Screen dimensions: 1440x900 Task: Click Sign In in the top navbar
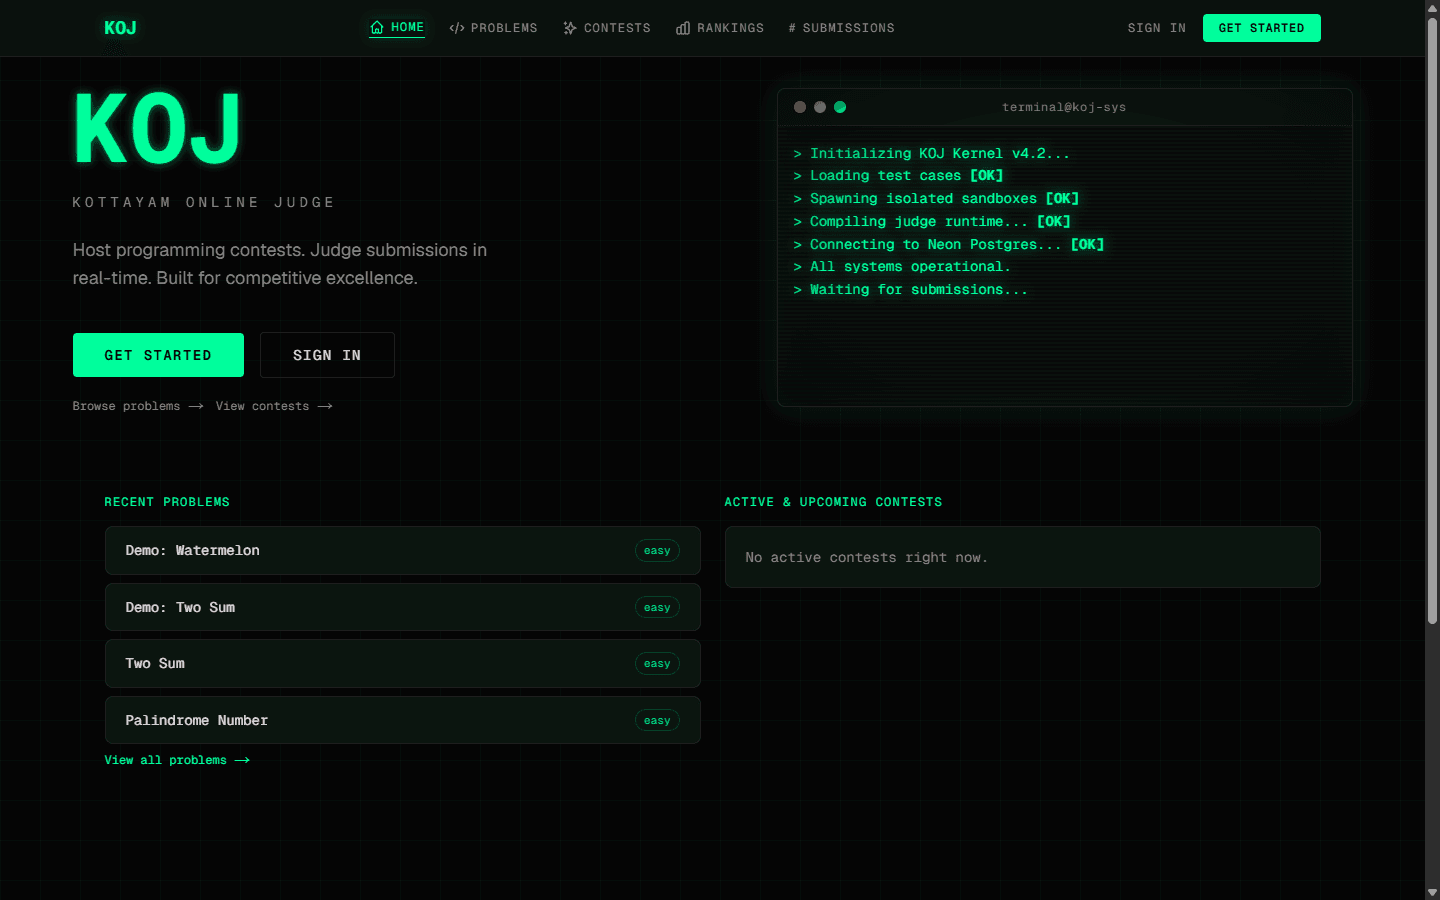(1157, 28)
